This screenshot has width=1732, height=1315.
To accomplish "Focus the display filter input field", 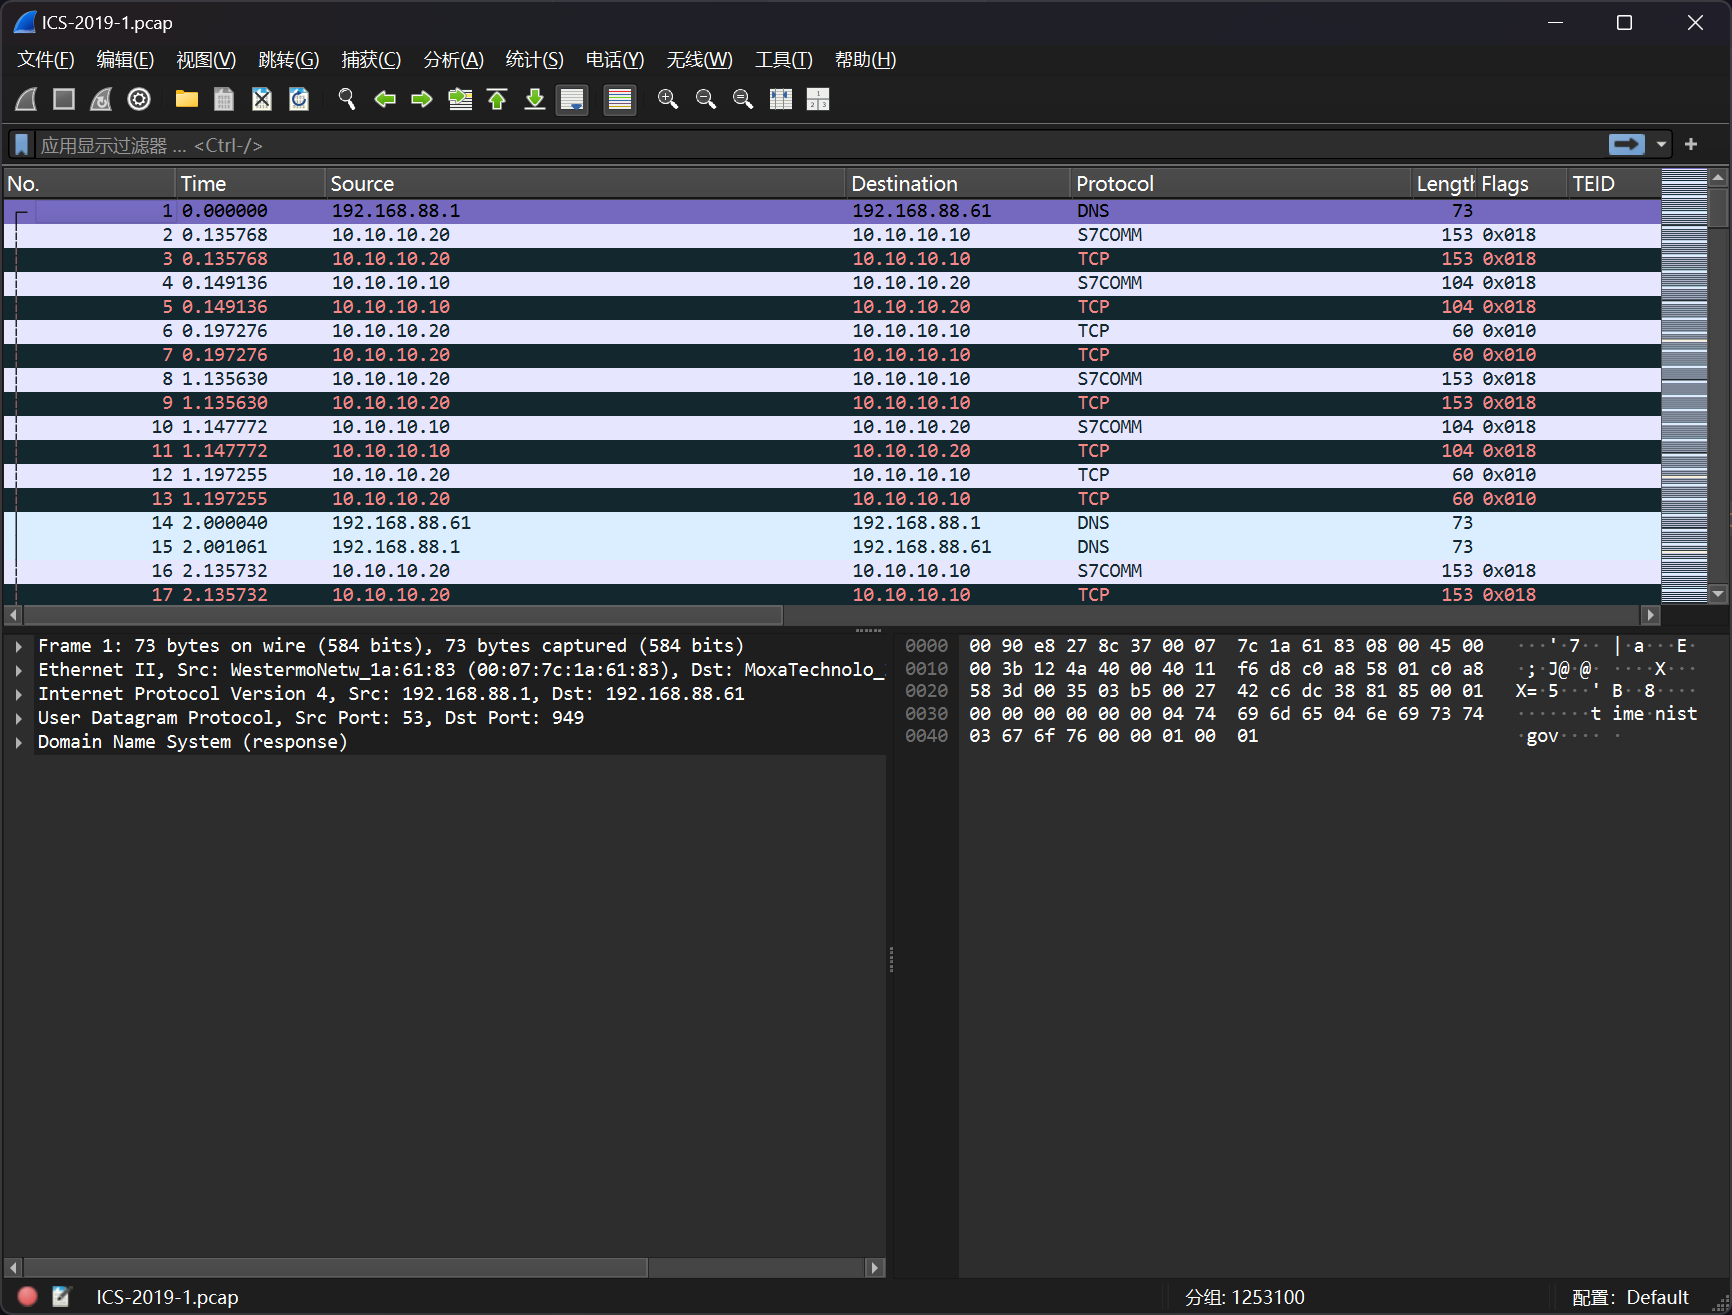I will (x=820, y=145).
